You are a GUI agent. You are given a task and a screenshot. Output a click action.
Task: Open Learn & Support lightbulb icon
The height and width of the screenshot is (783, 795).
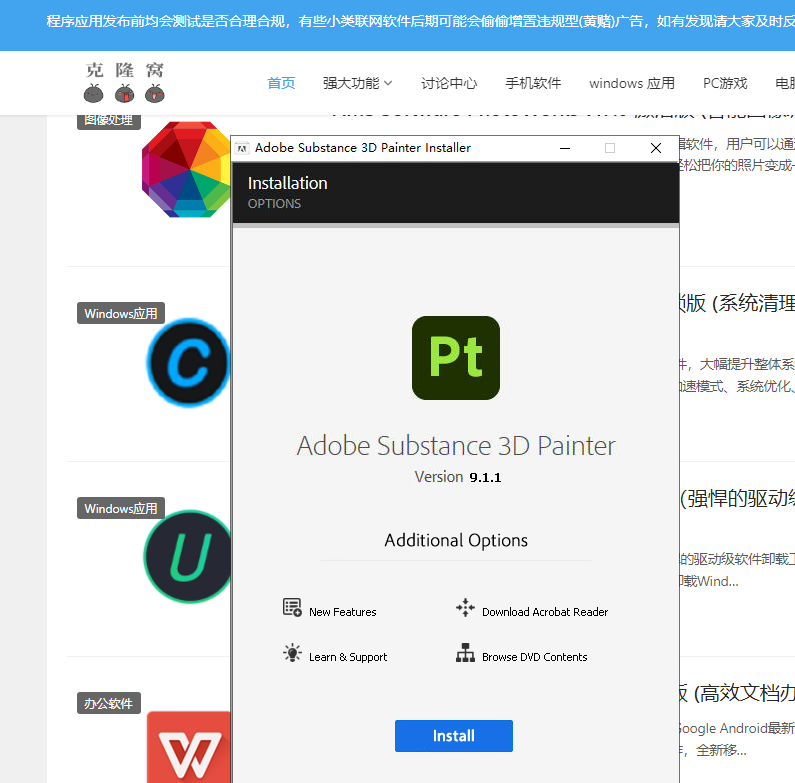click(292, 653)
